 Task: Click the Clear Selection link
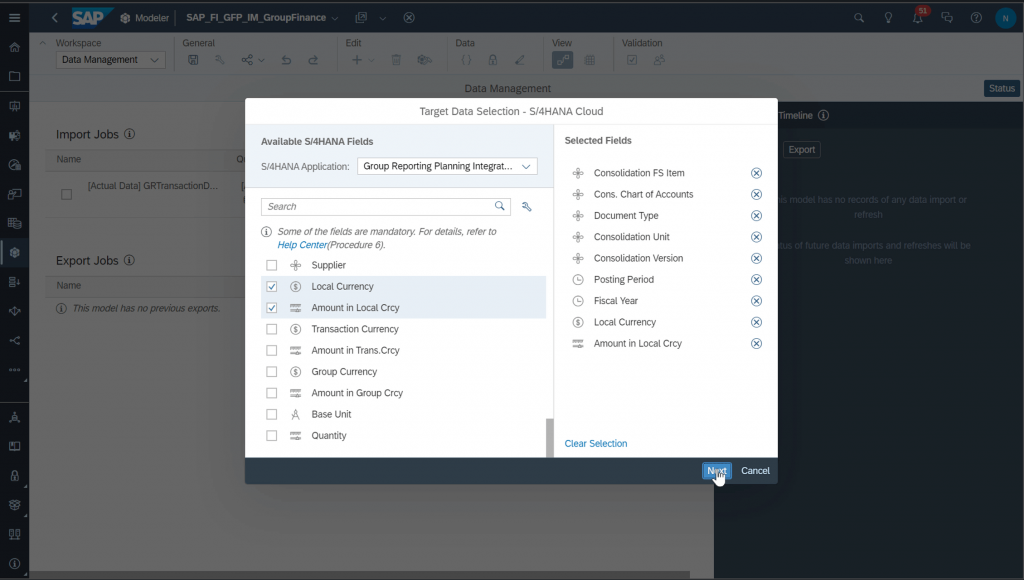596,443
